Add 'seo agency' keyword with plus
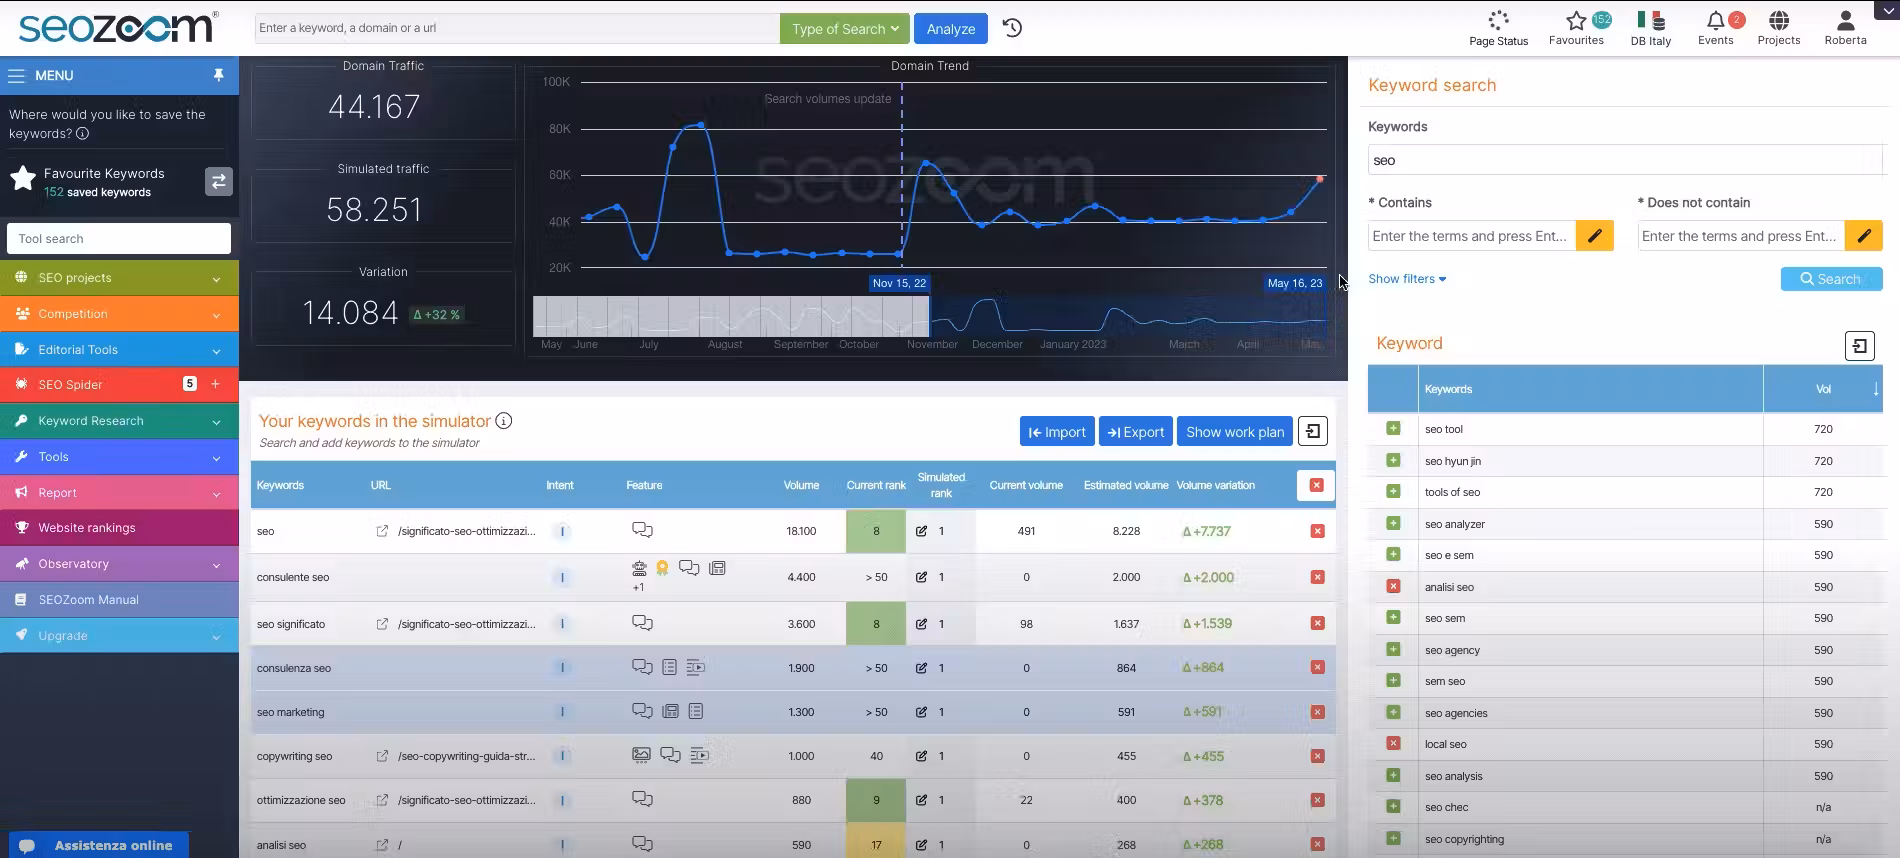1900x858 pixels. pyautogui.click(x=1393, y=649)
